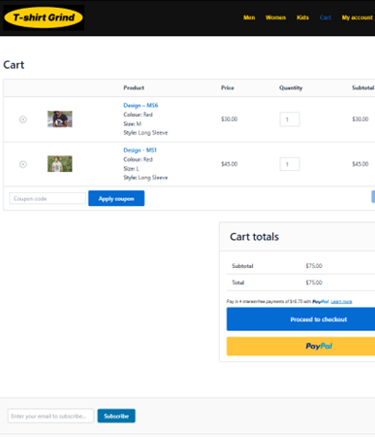Focus the MS1 quantity field
This screenshot has height=437, width=375.
click(290, 164)
